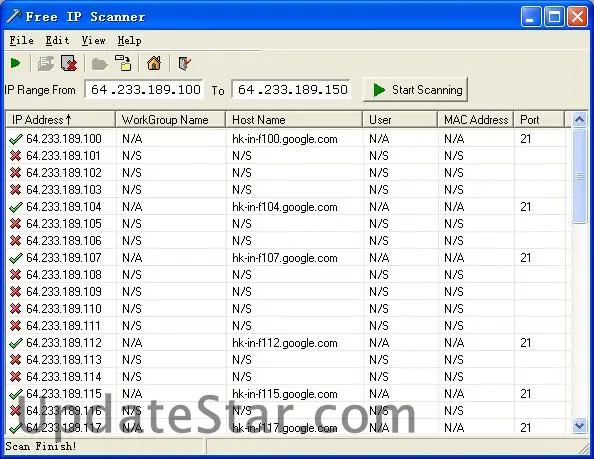Click host name hk-in-f107.google.com
Image resolution: width=594 pixels, height=459 pixels.
[x=284, y=258]
